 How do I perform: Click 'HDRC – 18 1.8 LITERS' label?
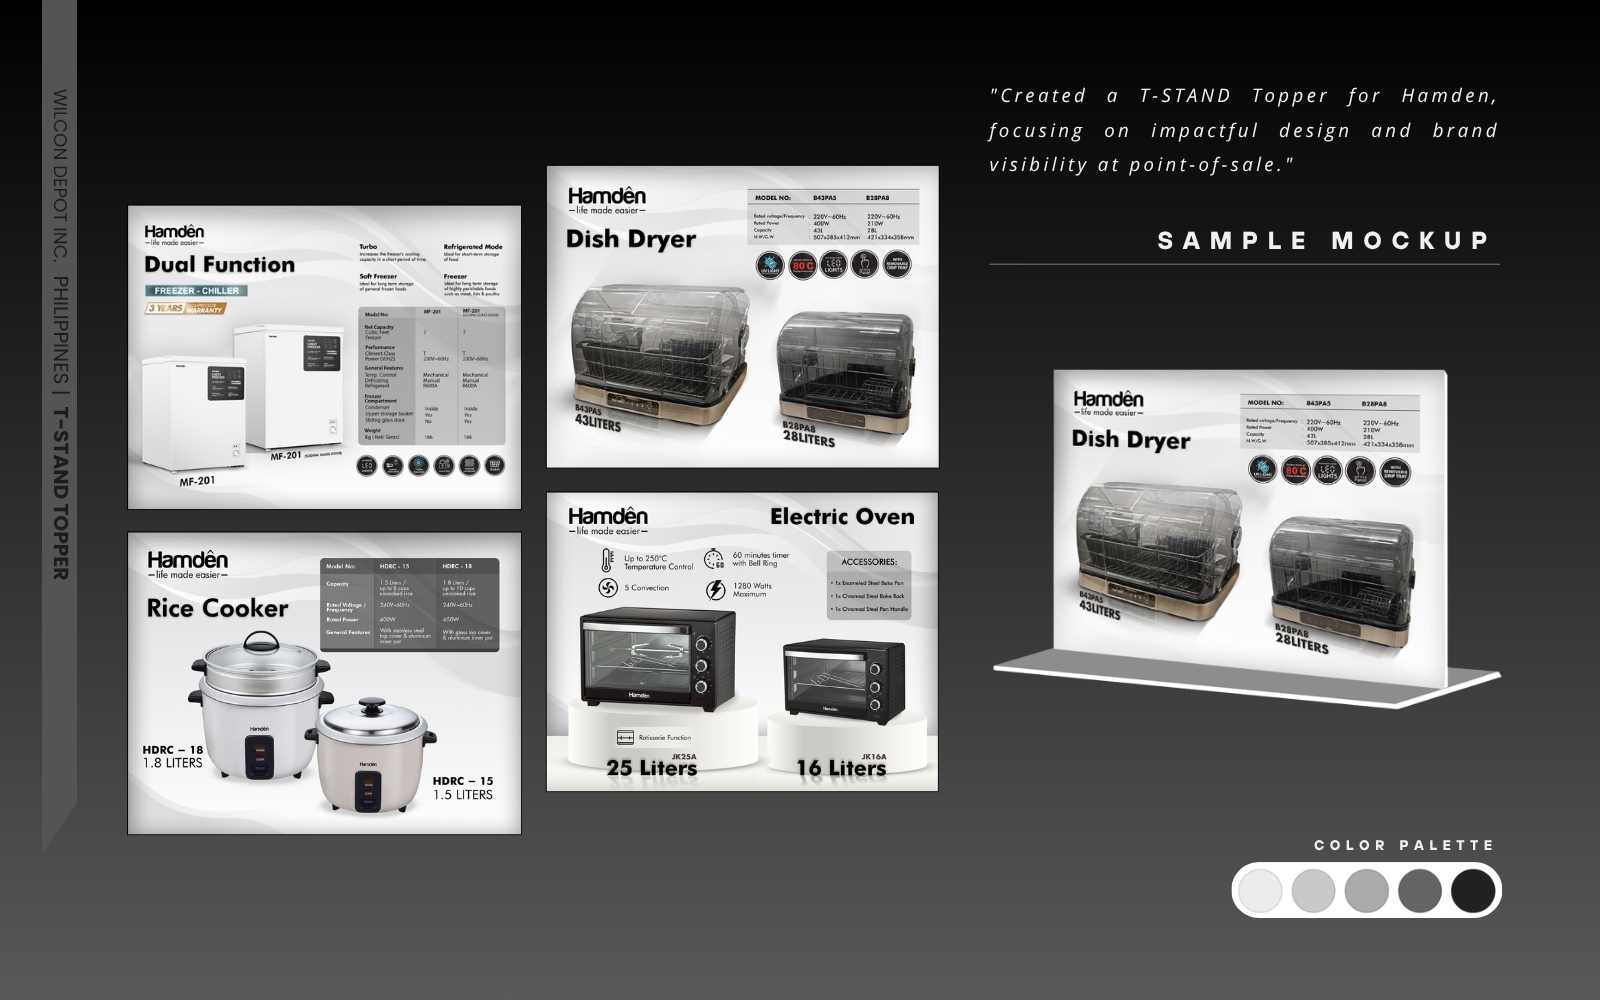[x=173, y=756]
